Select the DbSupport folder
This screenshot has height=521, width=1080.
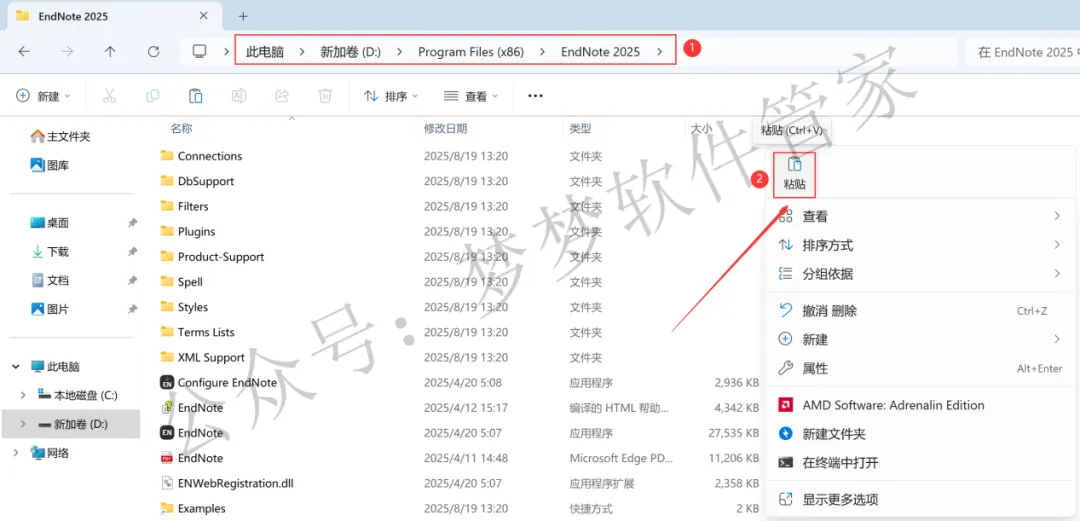(x=205, y=181)
